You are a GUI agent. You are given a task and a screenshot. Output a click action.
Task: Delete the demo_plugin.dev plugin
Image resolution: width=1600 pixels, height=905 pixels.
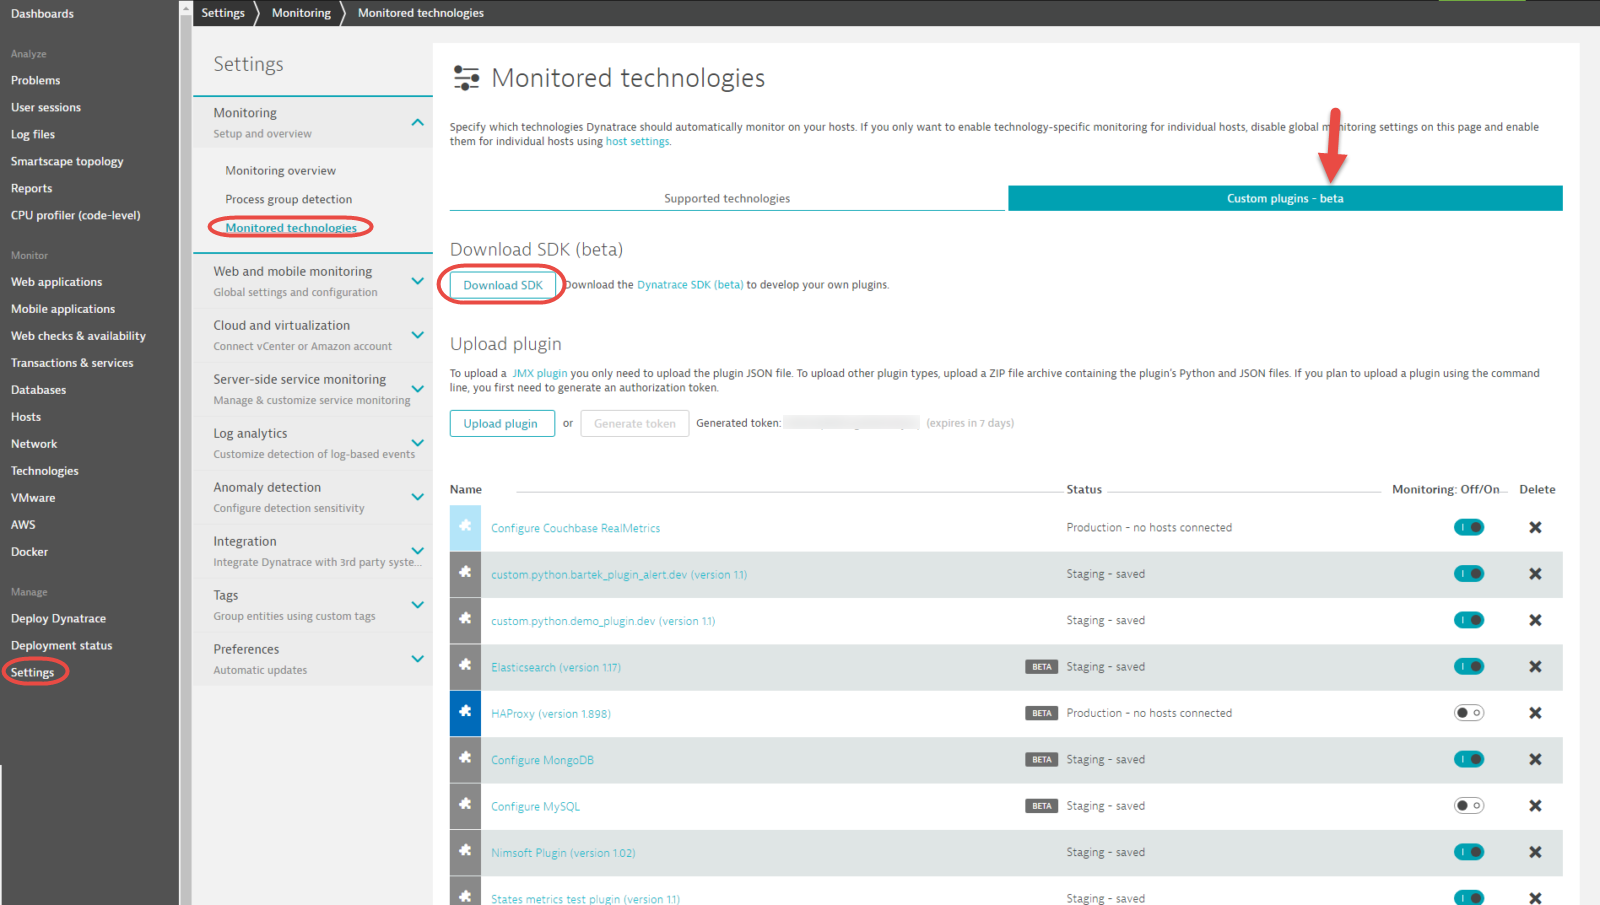point(1535,620)
